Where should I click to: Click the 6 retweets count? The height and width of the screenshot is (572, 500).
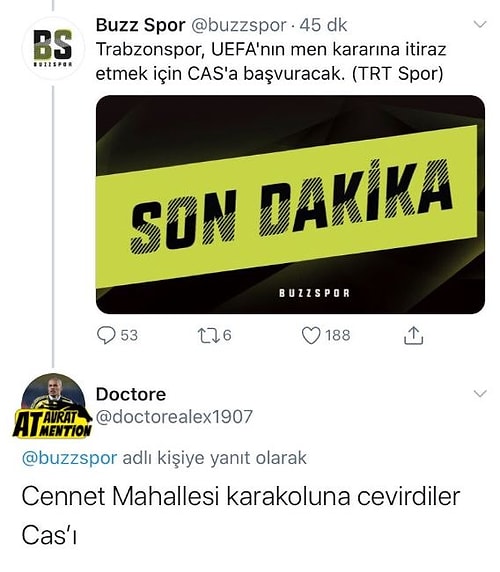pos(227,336)
